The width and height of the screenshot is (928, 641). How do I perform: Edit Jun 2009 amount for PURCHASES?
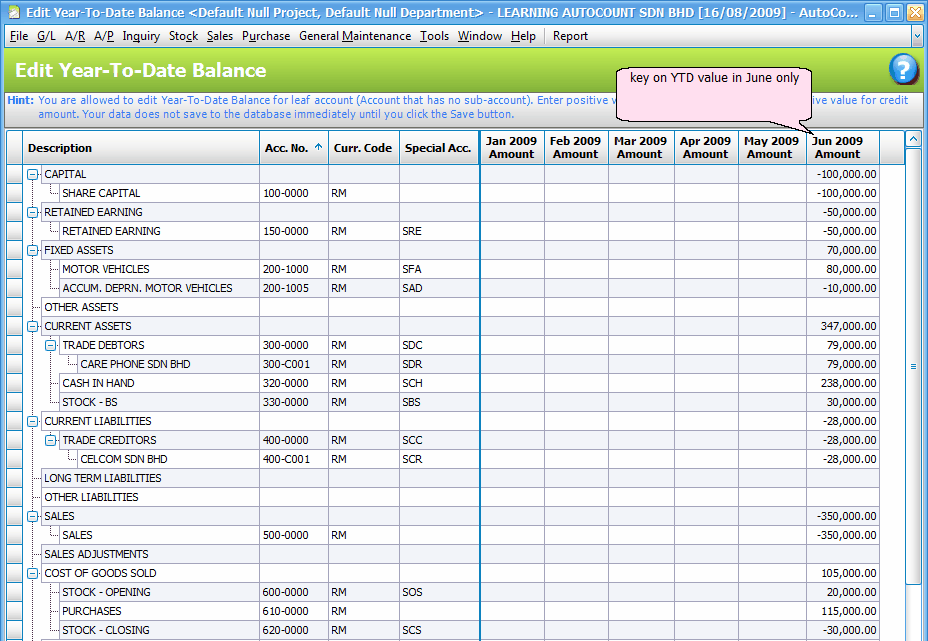point(842,611)
